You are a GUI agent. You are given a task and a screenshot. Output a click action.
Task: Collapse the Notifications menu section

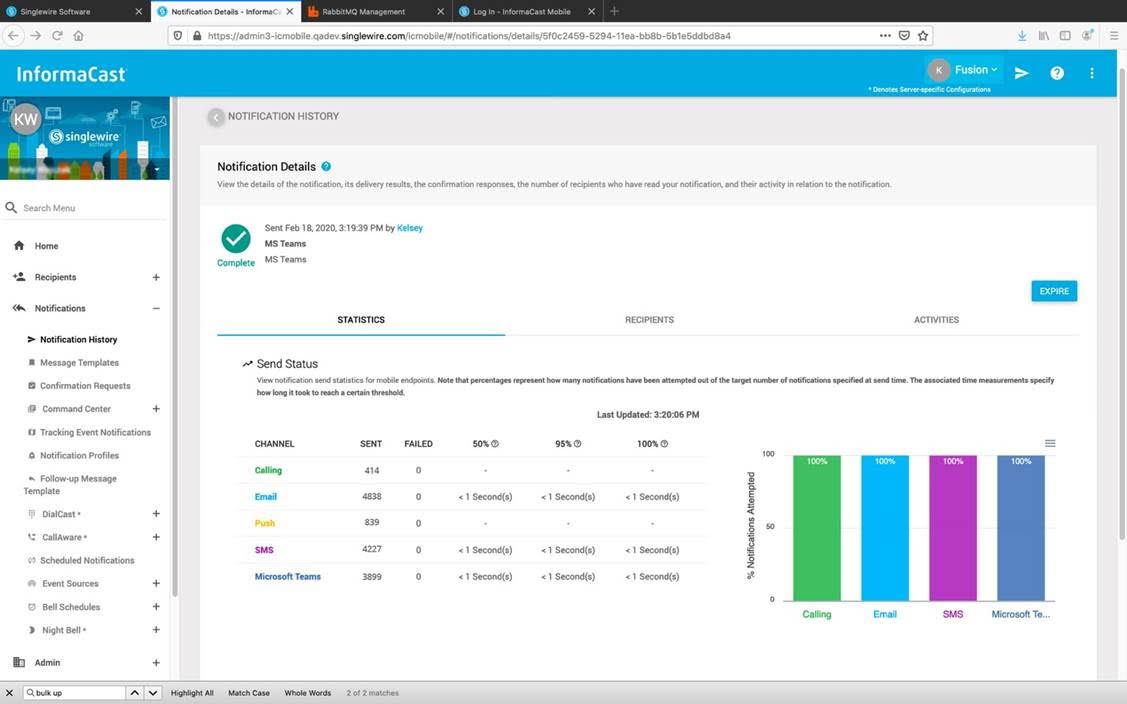(156, 308)
